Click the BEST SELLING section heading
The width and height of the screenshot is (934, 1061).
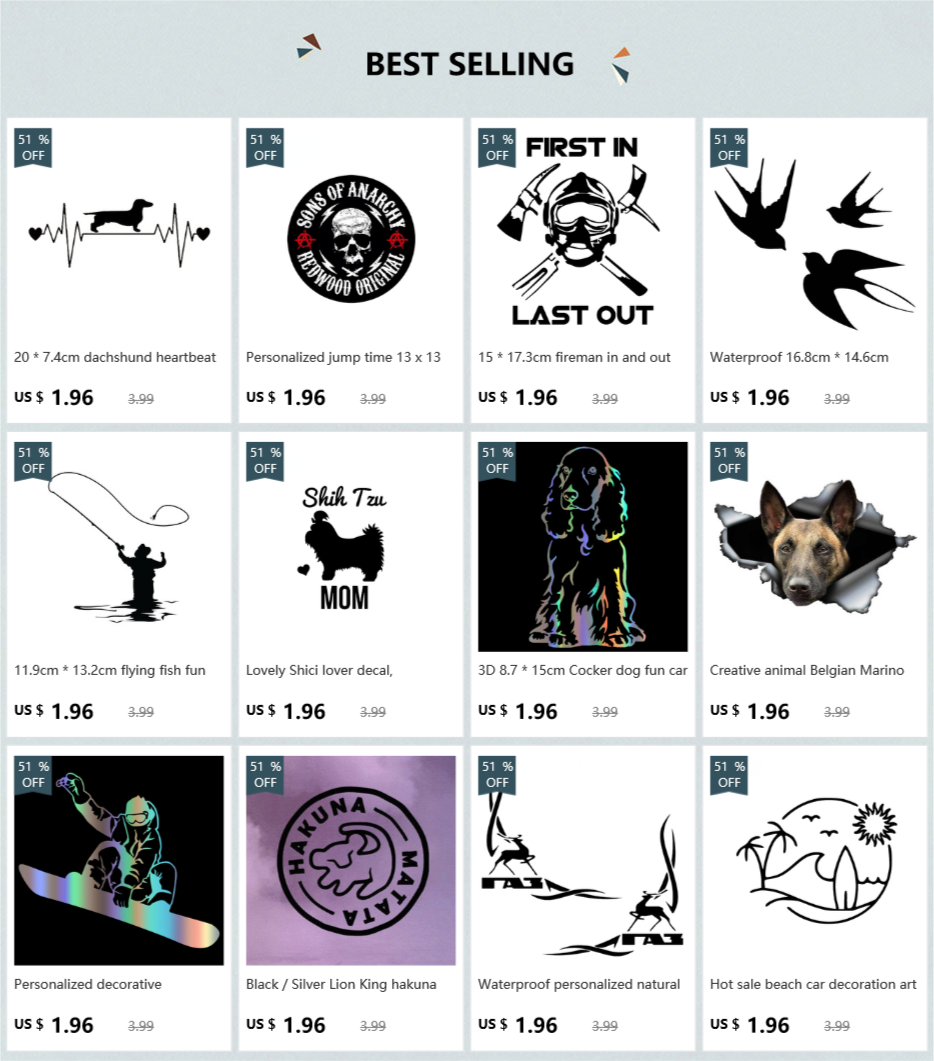[x=470, y=64]
